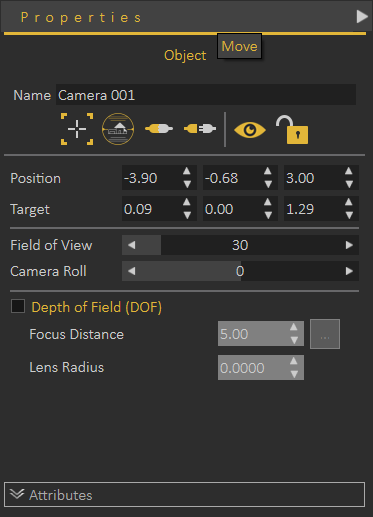The image size is (373, 517).
Task: Increase Field of View with right arrow
Action: pyautogui.click(x=349, y=245)
